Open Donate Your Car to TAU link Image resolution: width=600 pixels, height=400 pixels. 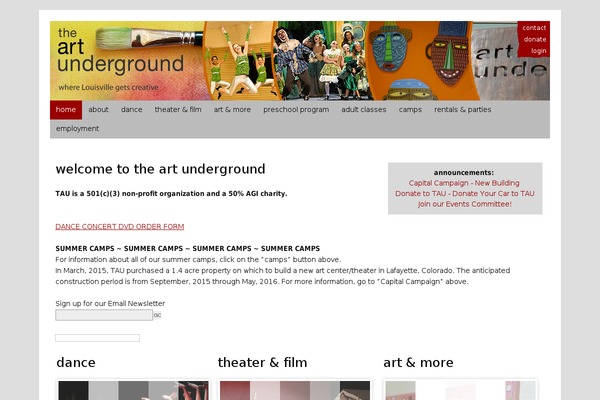coord(493,193)
